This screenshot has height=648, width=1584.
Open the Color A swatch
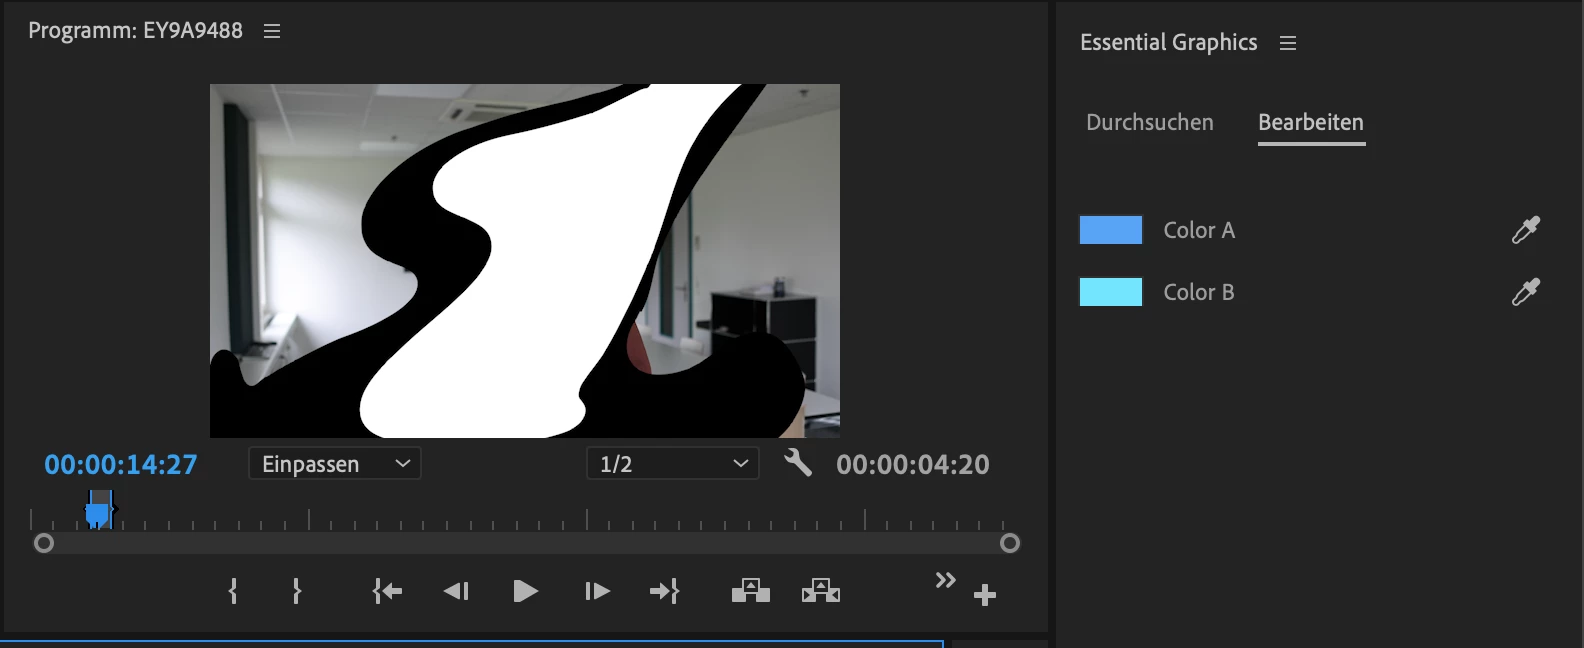(x=1111, y=230)
